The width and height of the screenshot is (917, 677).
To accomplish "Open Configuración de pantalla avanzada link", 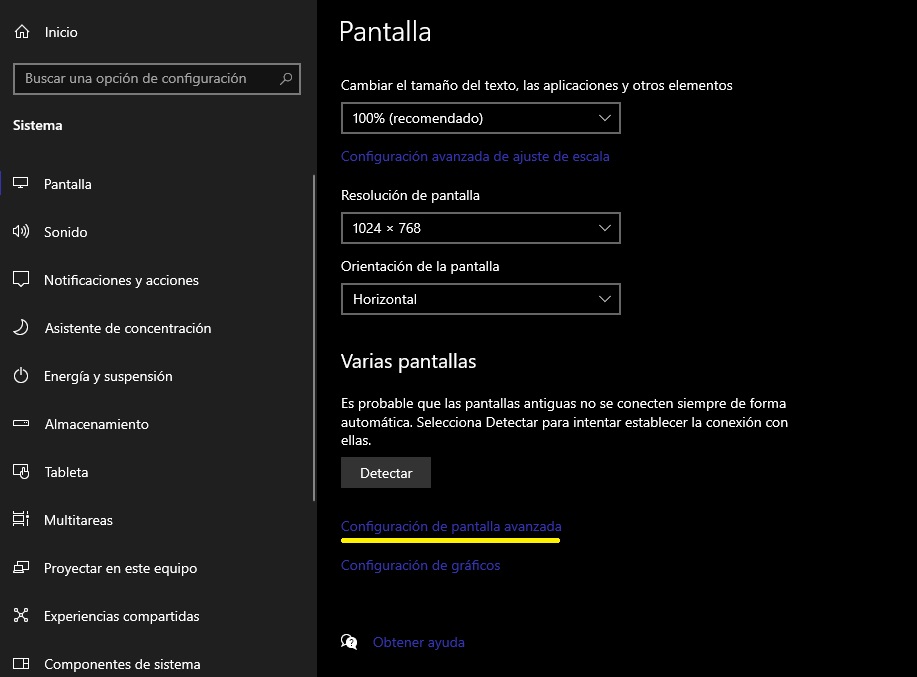I will 451,526.
